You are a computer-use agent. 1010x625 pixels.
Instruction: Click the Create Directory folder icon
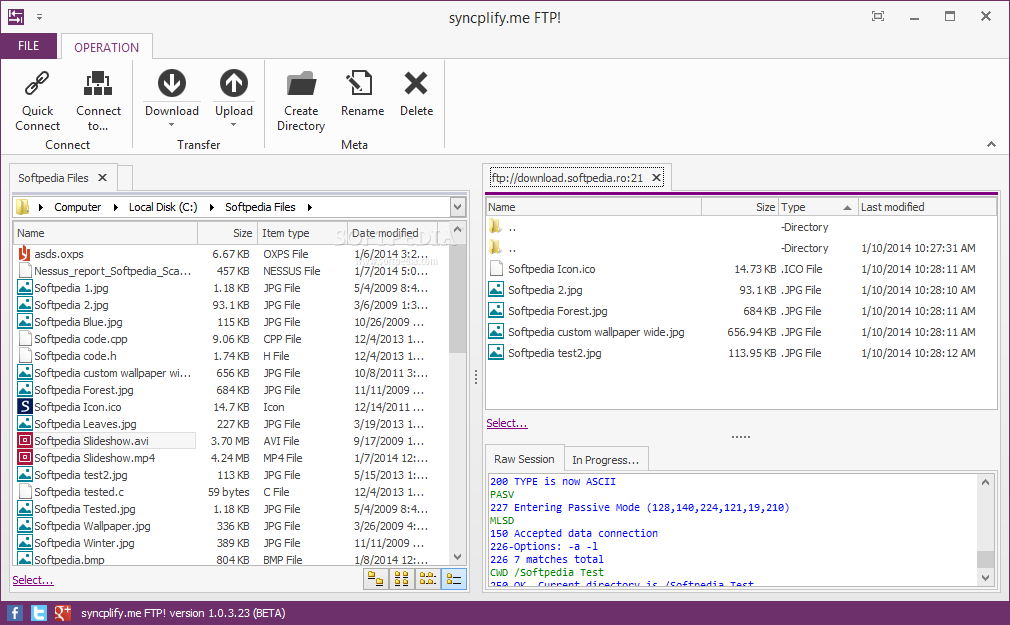[x=301, y=84]
